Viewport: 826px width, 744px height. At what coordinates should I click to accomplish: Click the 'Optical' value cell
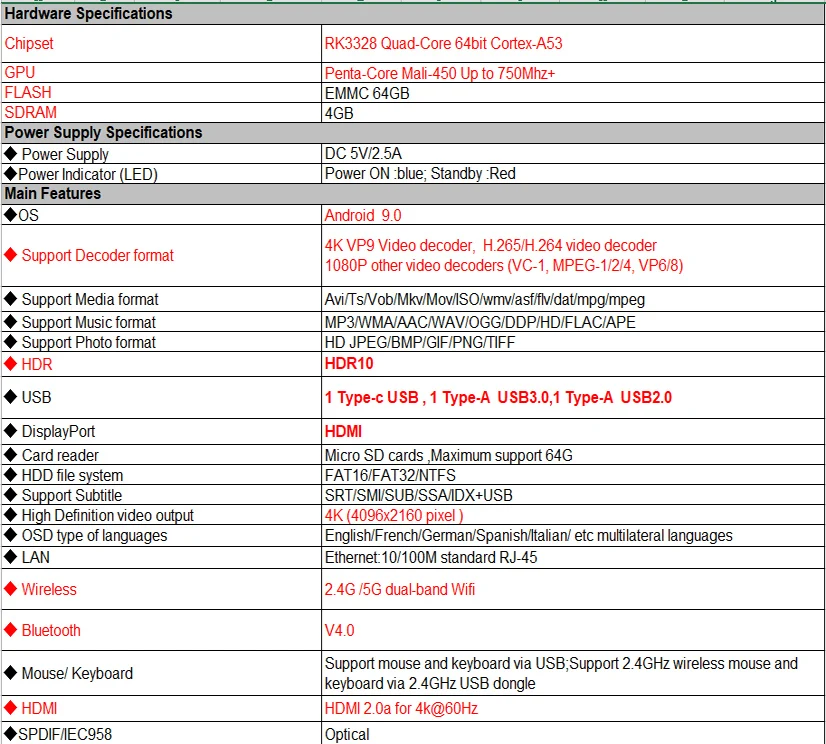click(573, 733)
